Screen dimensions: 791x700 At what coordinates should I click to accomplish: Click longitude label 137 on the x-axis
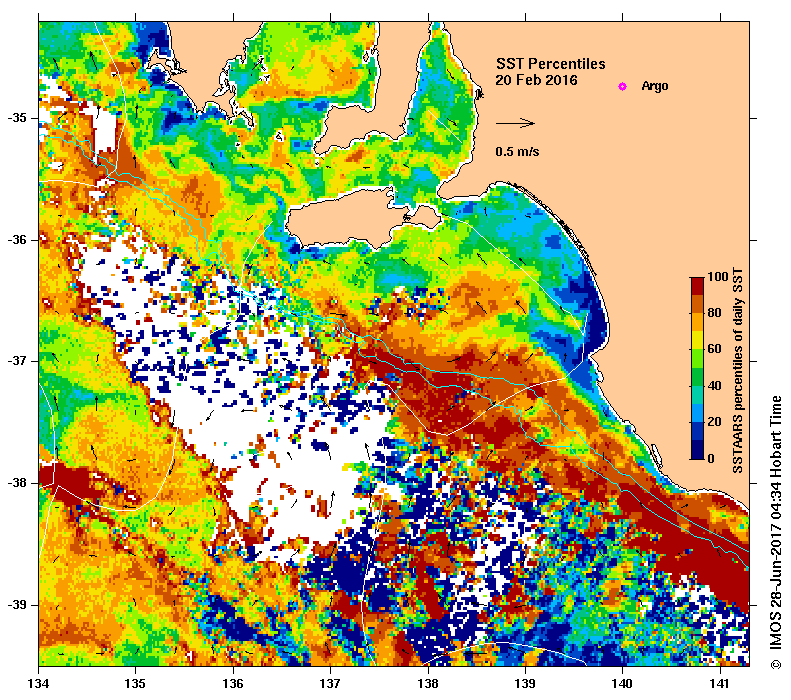coord(330,684)
